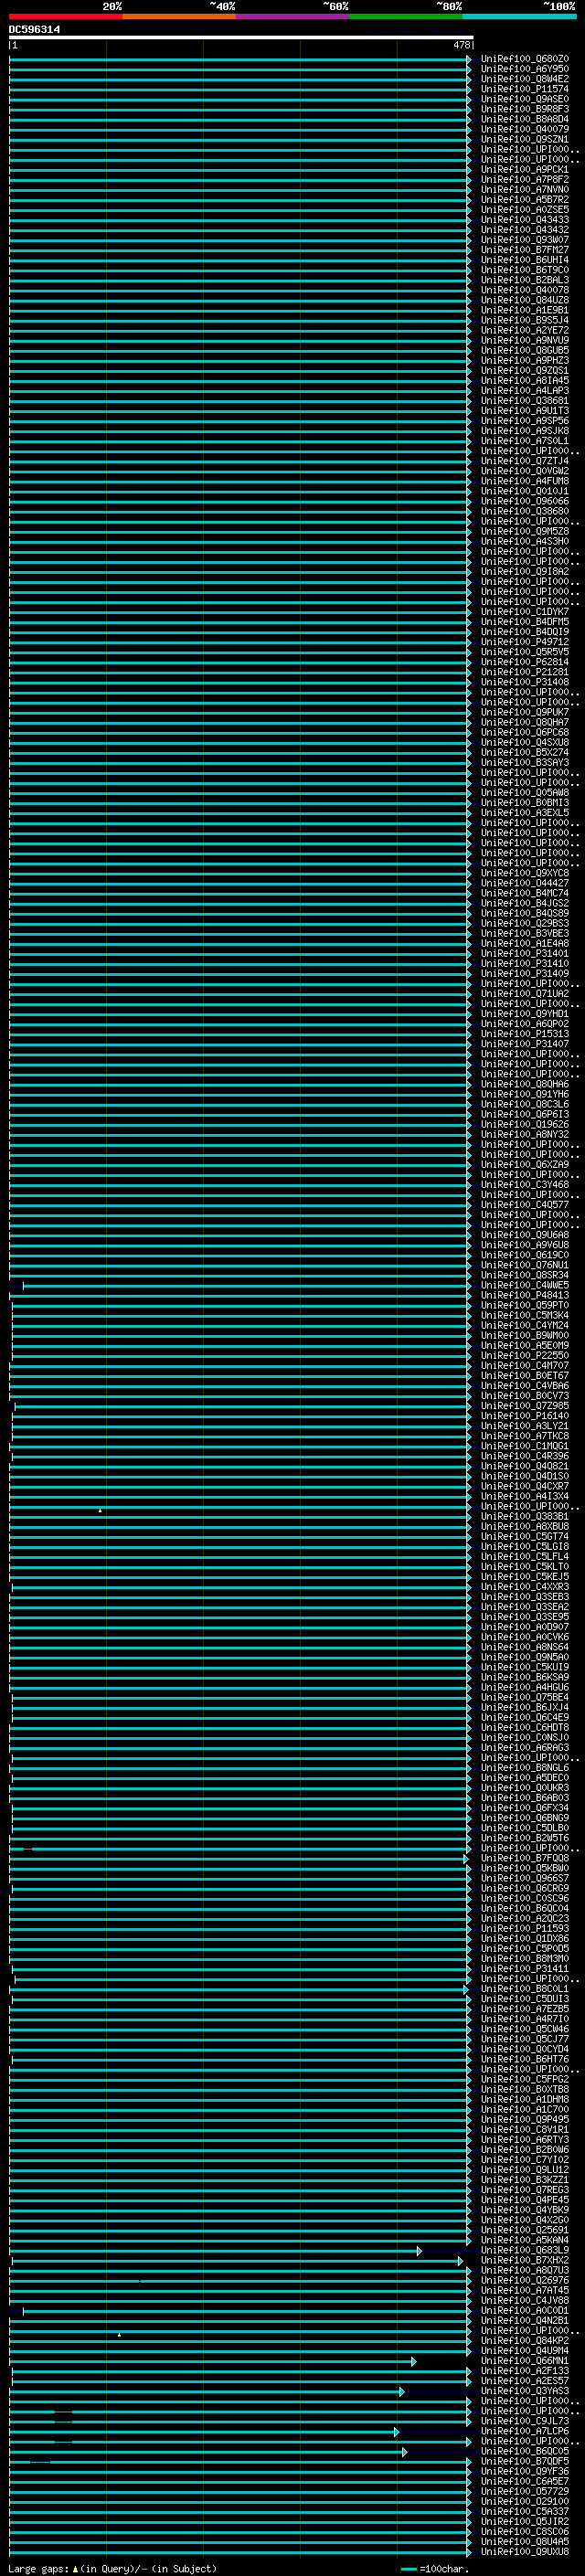Open hit UniRef100_Q43433
The image size is (585, 2576).
524,220
